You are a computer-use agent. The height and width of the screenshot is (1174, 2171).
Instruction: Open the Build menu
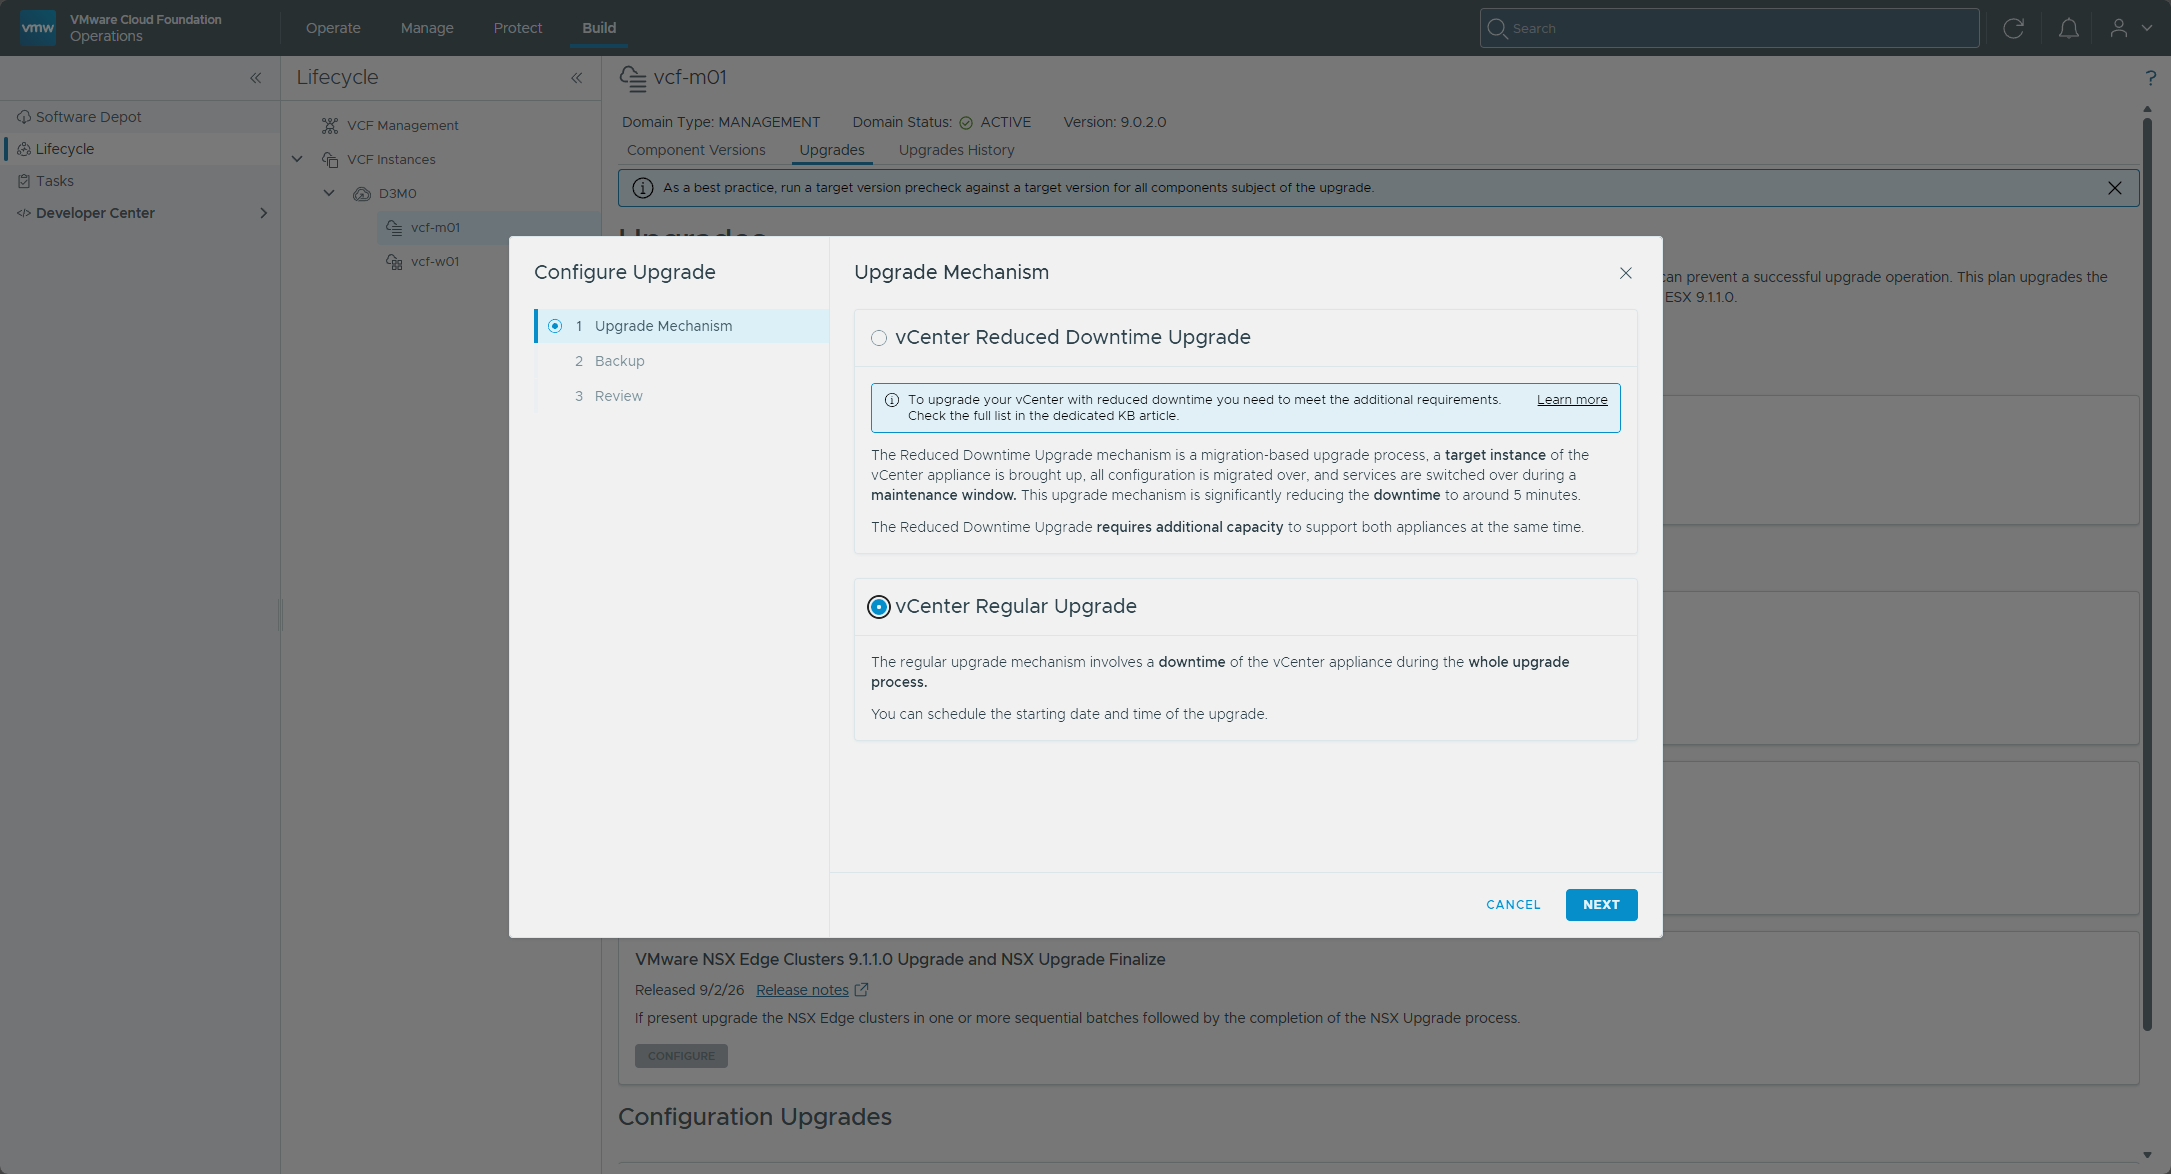(599, 28)
